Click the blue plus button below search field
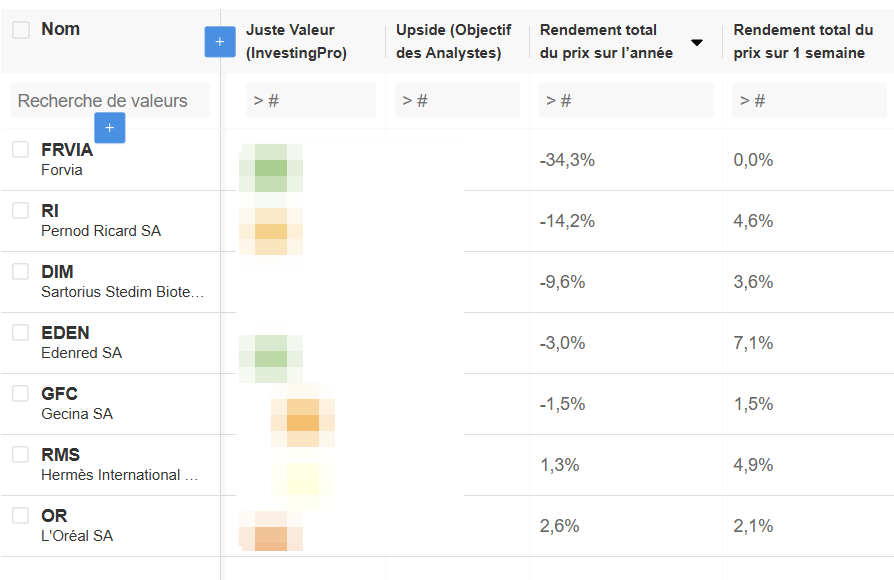894x580 pixels. (109, 128)
